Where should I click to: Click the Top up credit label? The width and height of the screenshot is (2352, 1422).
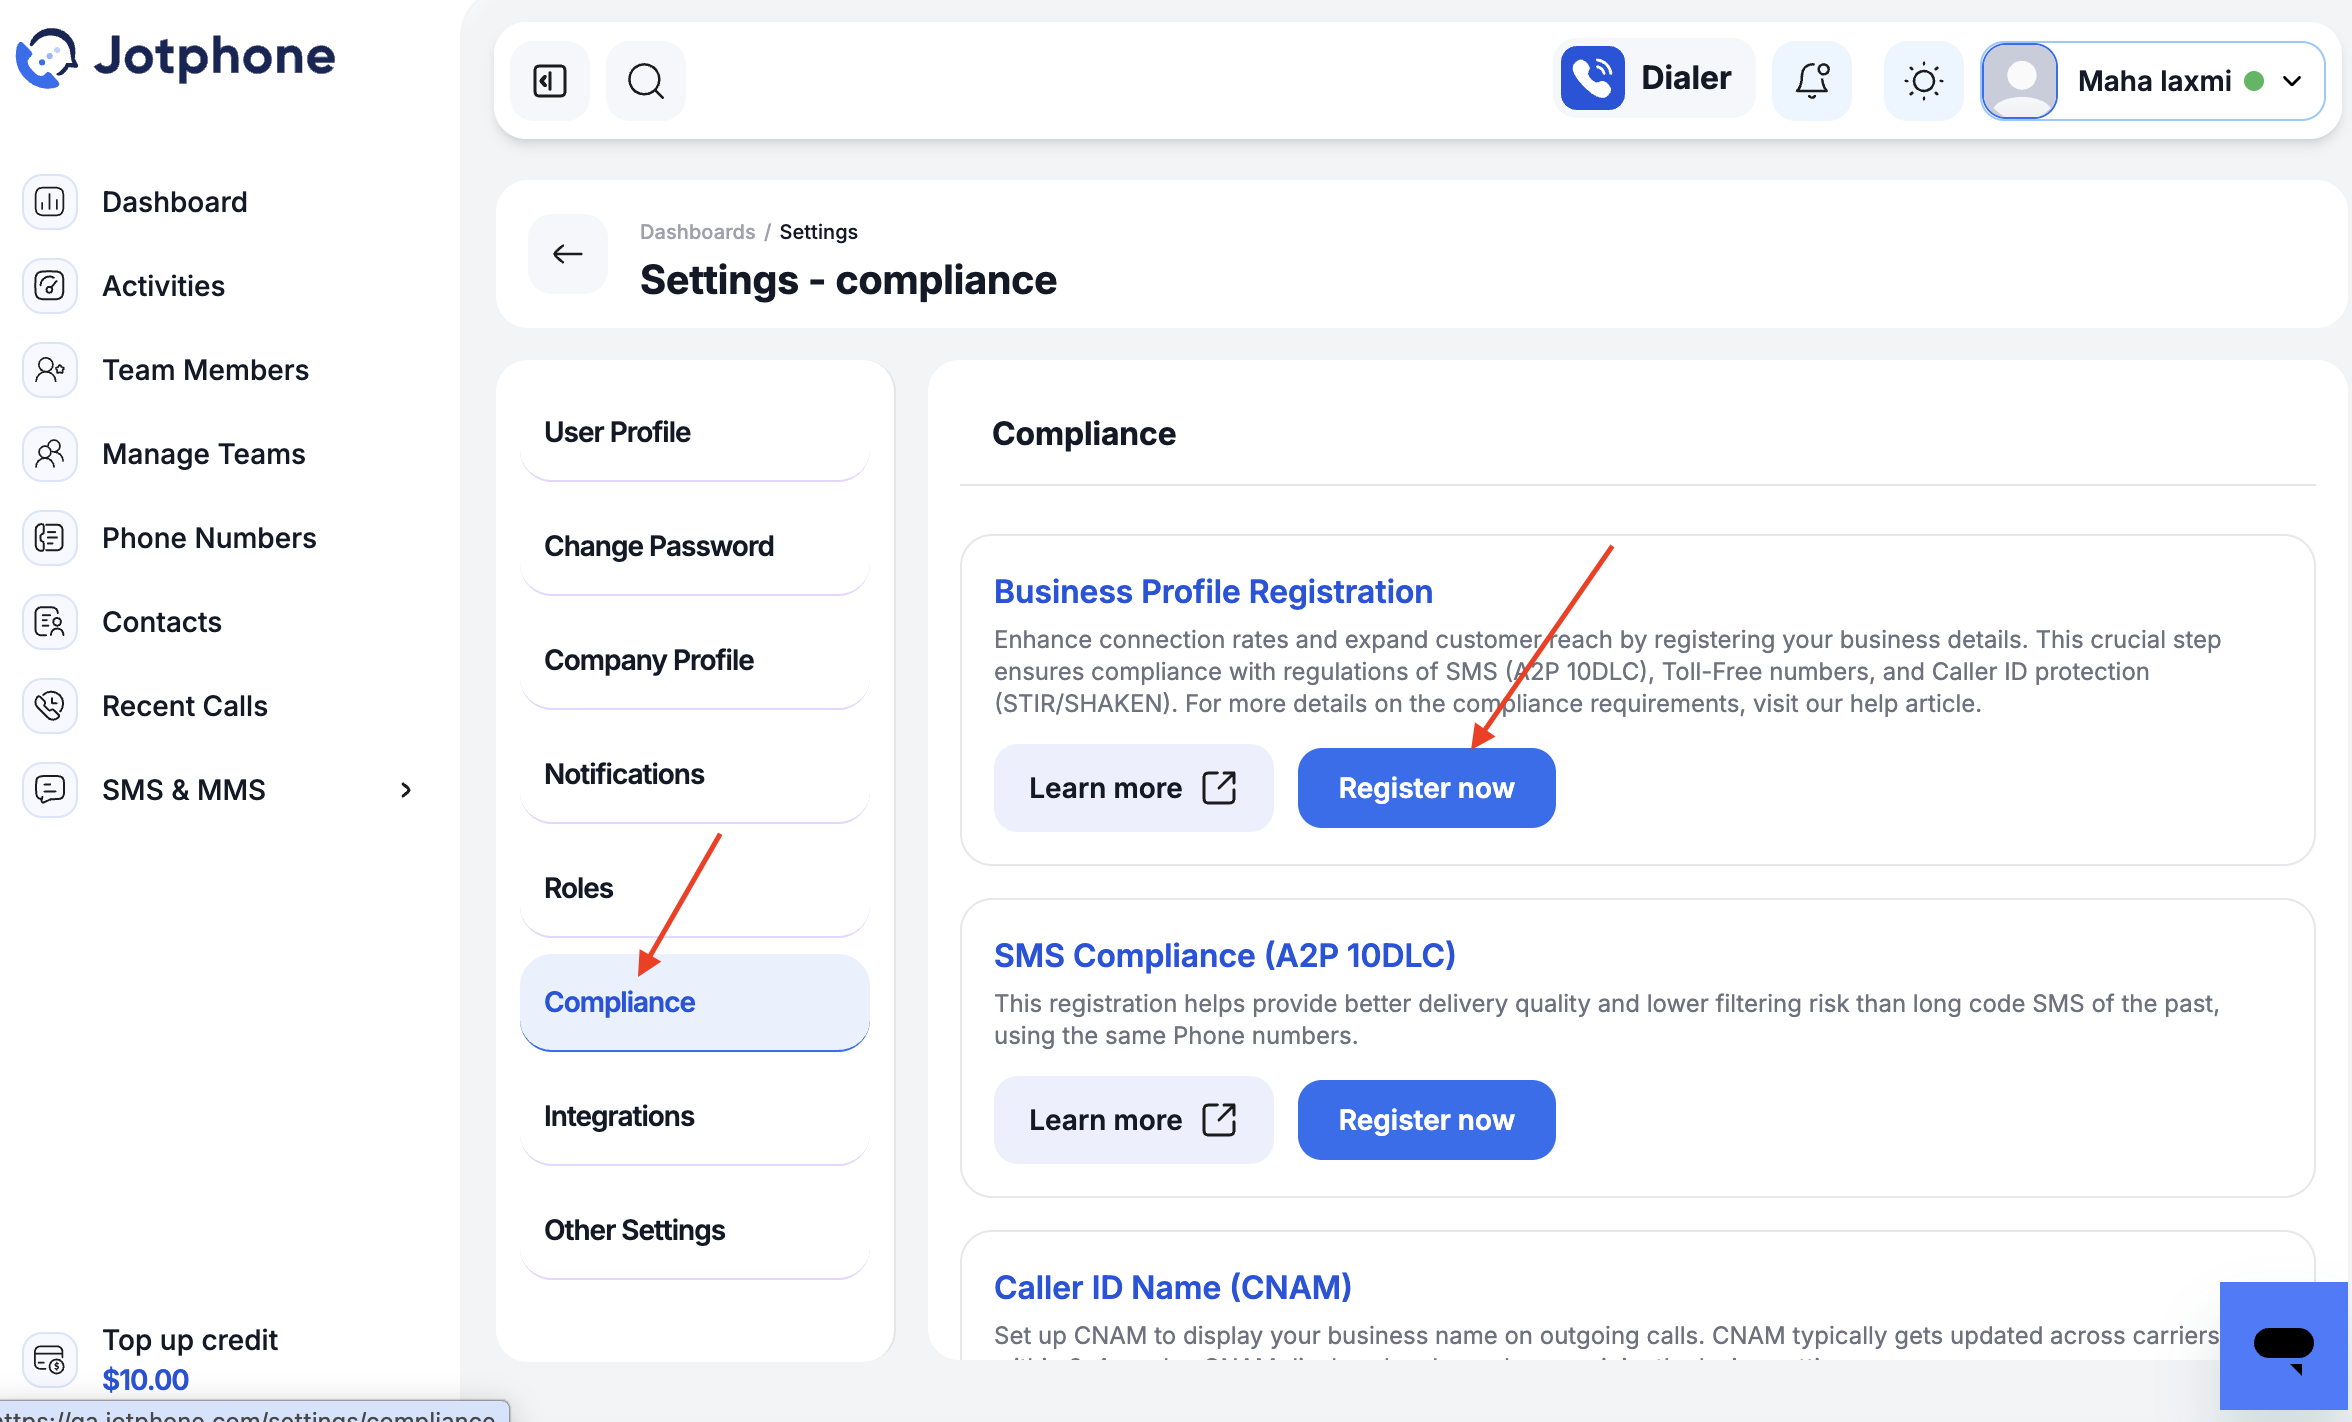[190, 1340]
